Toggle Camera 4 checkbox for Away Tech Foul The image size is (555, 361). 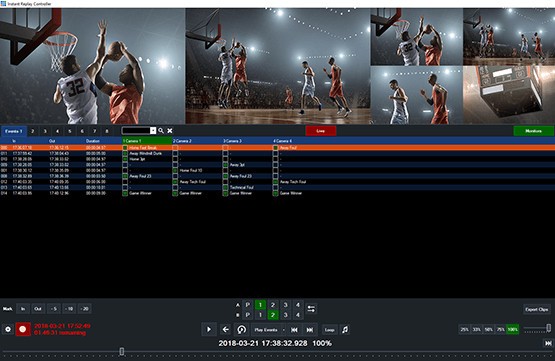click(275, 182)
